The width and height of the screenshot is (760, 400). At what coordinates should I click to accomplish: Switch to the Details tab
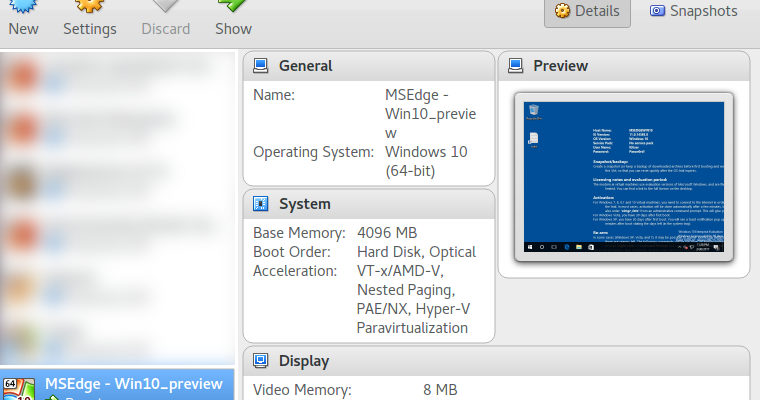point(587,12)
